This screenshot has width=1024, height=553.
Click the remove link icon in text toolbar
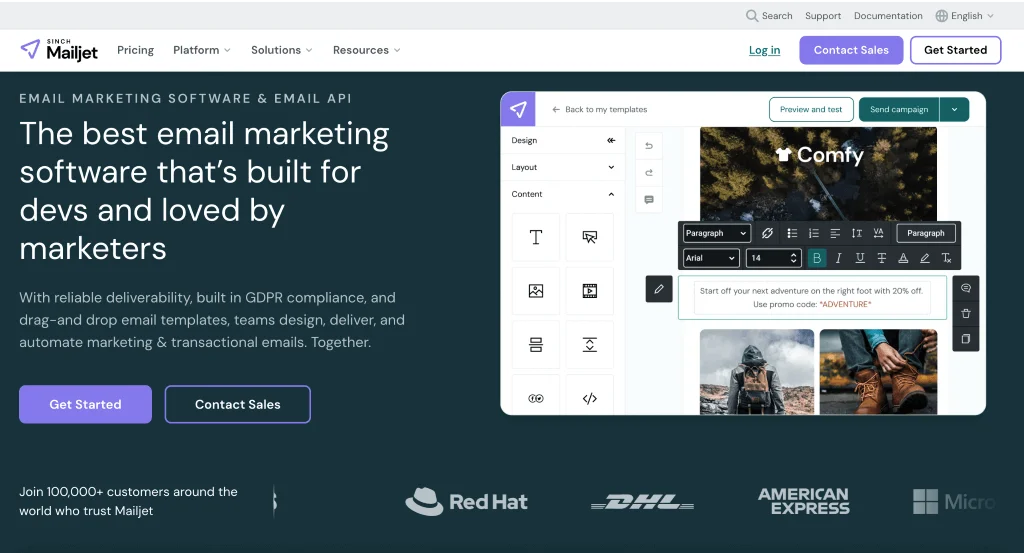point(767,233)
